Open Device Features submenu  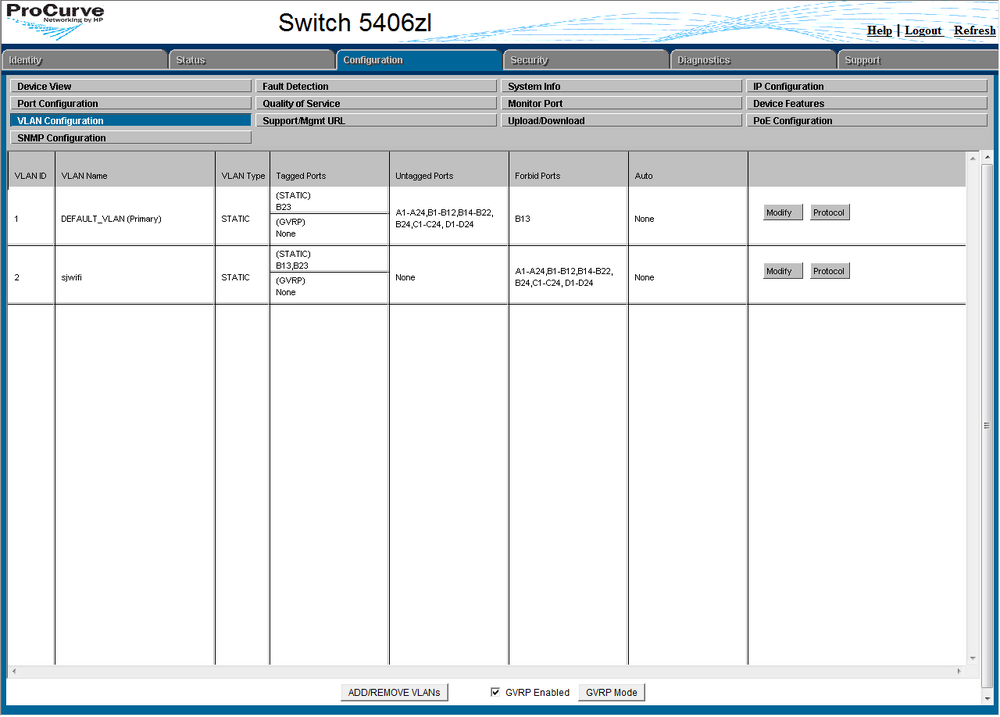(x=867, y=103)
